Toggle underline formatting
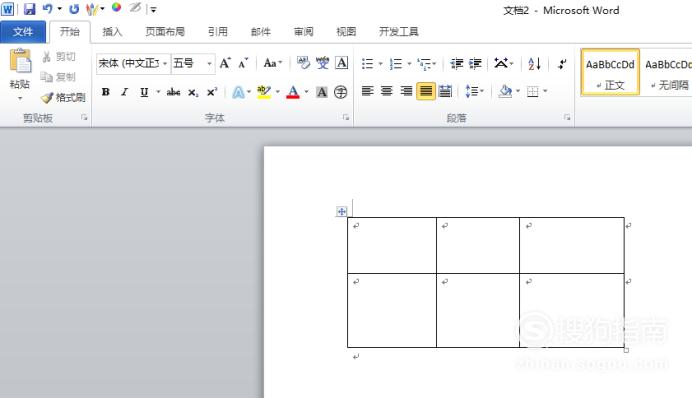 [x=144, y=92]
